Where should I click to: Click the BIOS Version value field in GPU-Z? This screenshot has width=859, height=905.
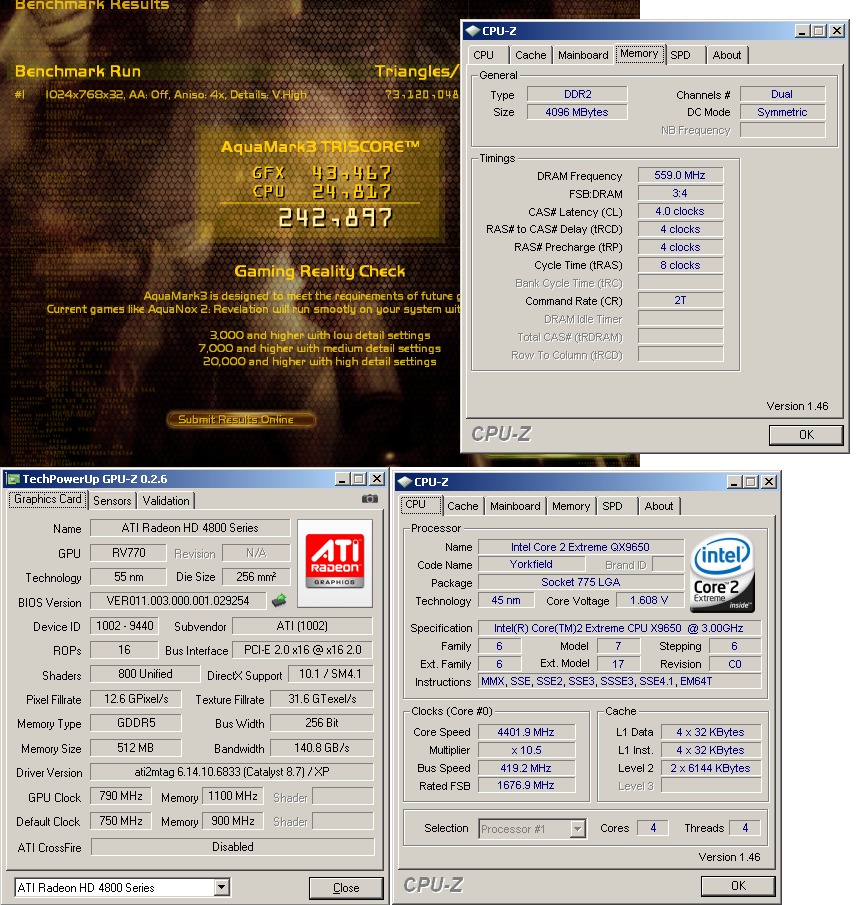tap(178, 601)
